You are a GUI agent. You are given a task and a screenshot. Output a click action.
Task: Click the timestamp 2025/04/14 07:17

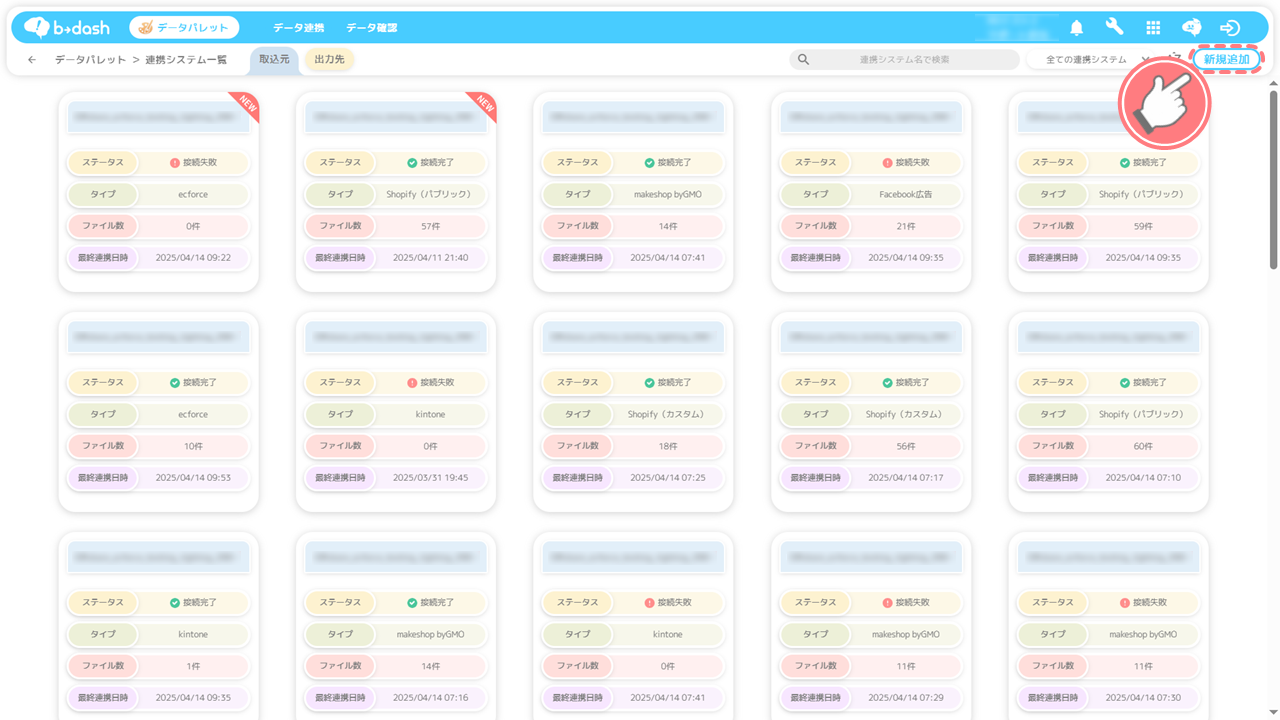[x=906, y=478]
